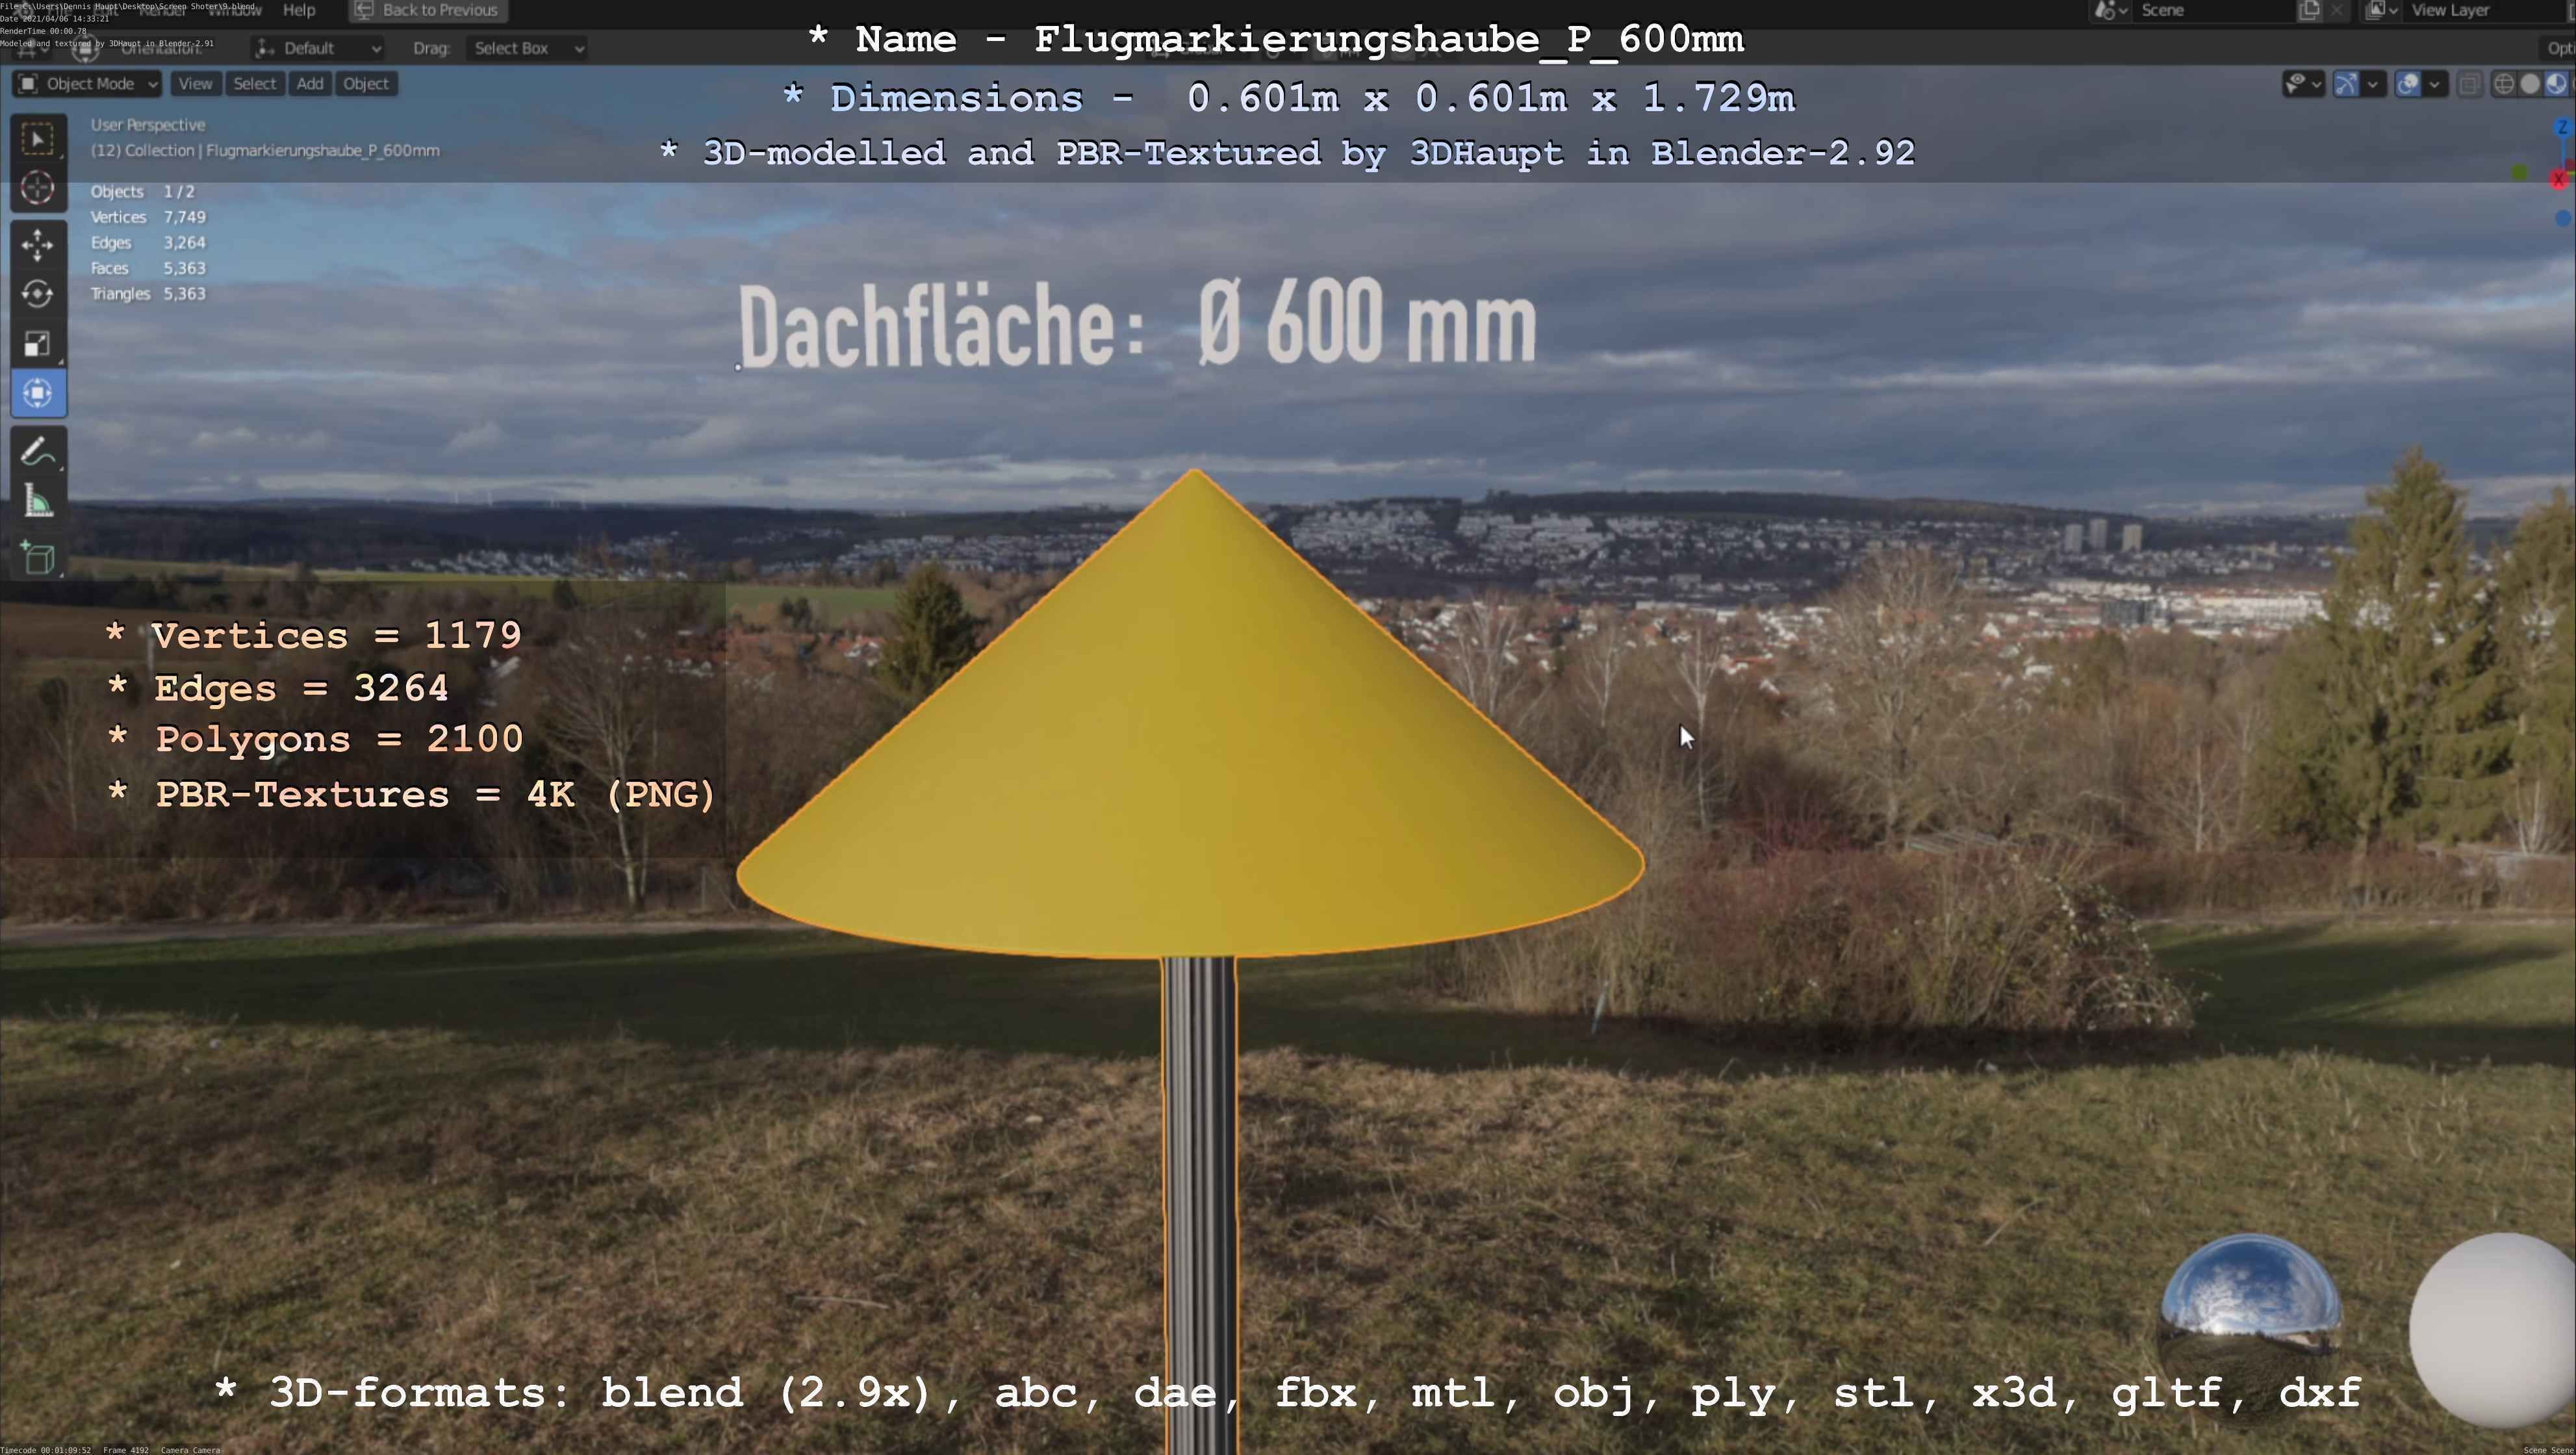Viewport: 2576px width, 1455px height.
Task: Click the Back to Previous button
Action: pos(428,10)
